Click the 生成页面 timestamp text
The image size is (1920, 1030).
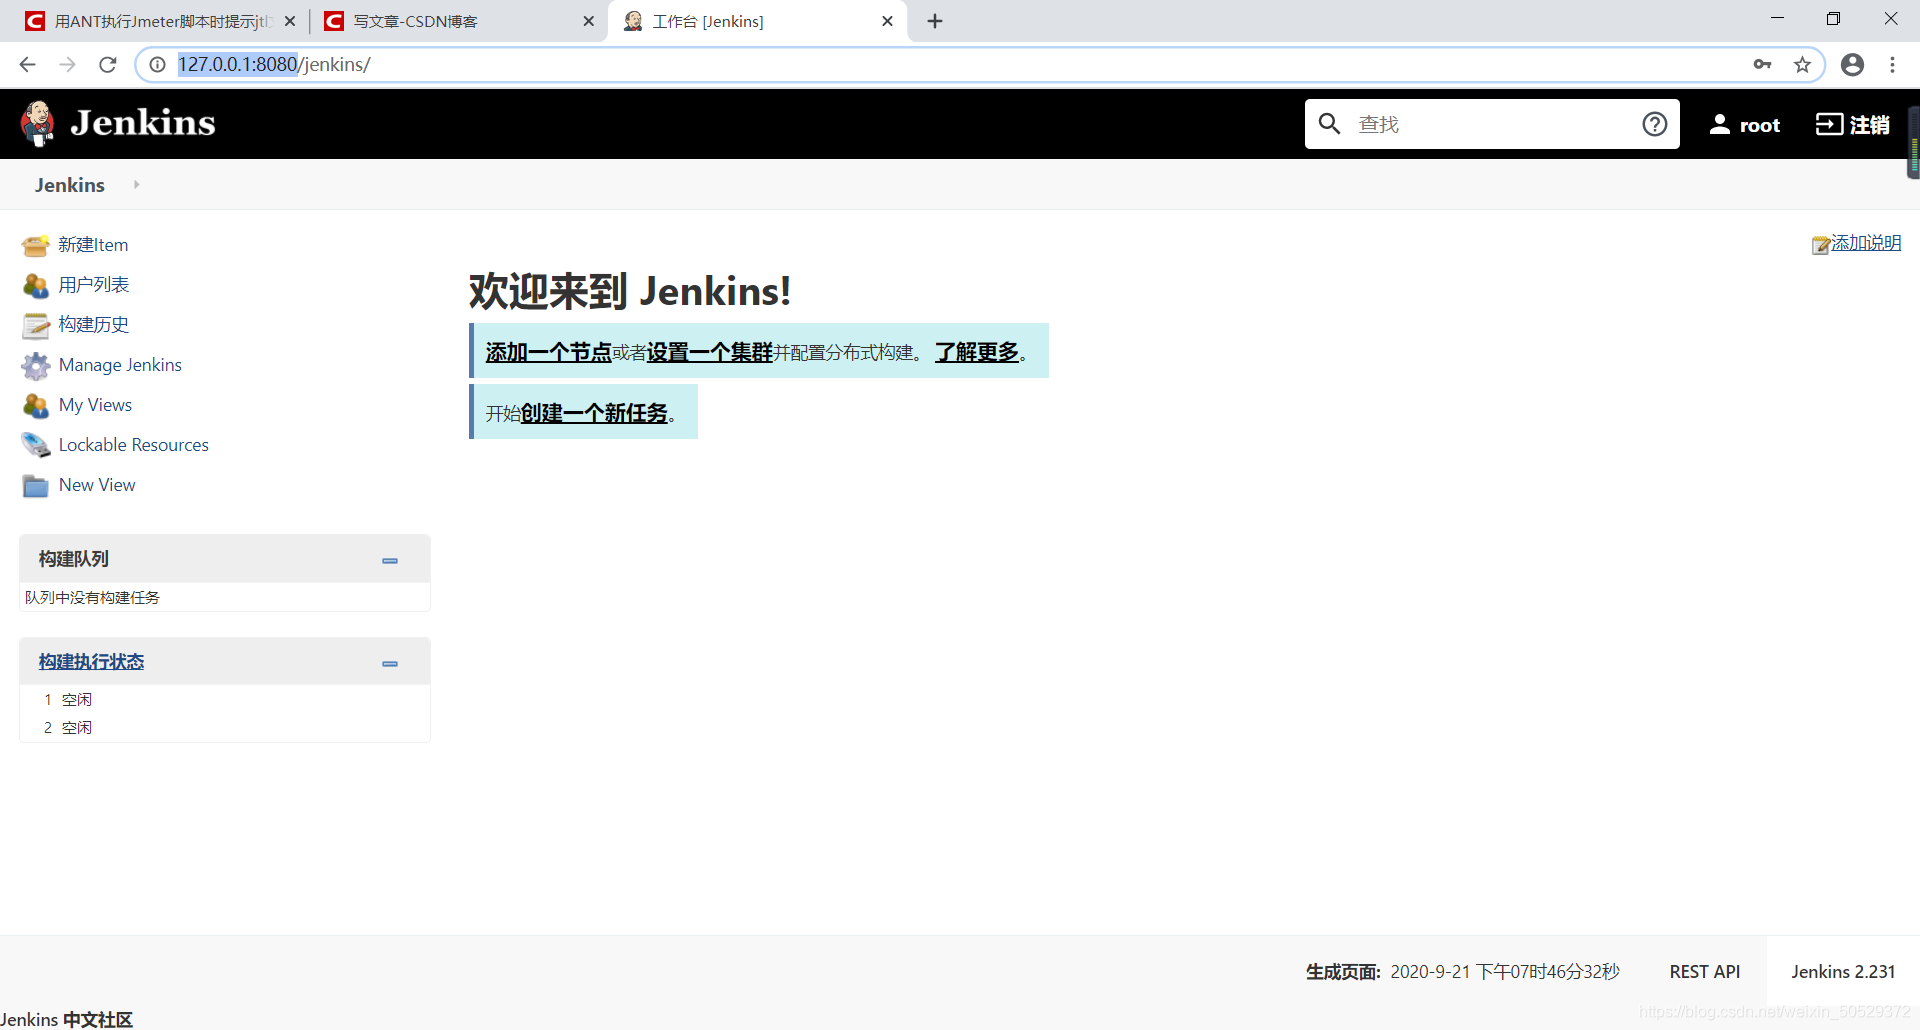[x=1463, y=972]
